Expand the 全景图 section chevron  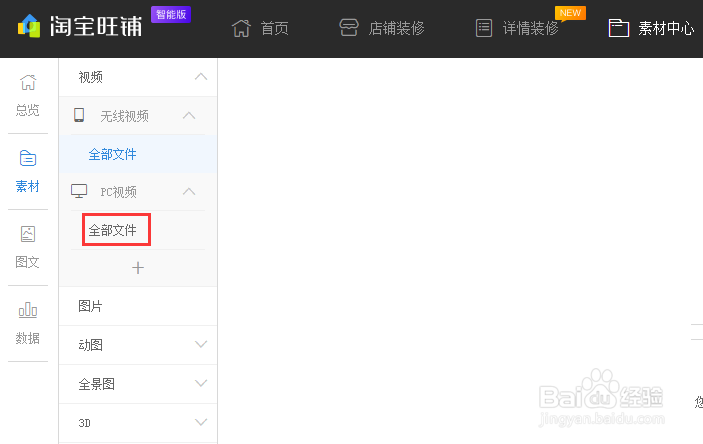pyautogui.click(x=201, y=383)
